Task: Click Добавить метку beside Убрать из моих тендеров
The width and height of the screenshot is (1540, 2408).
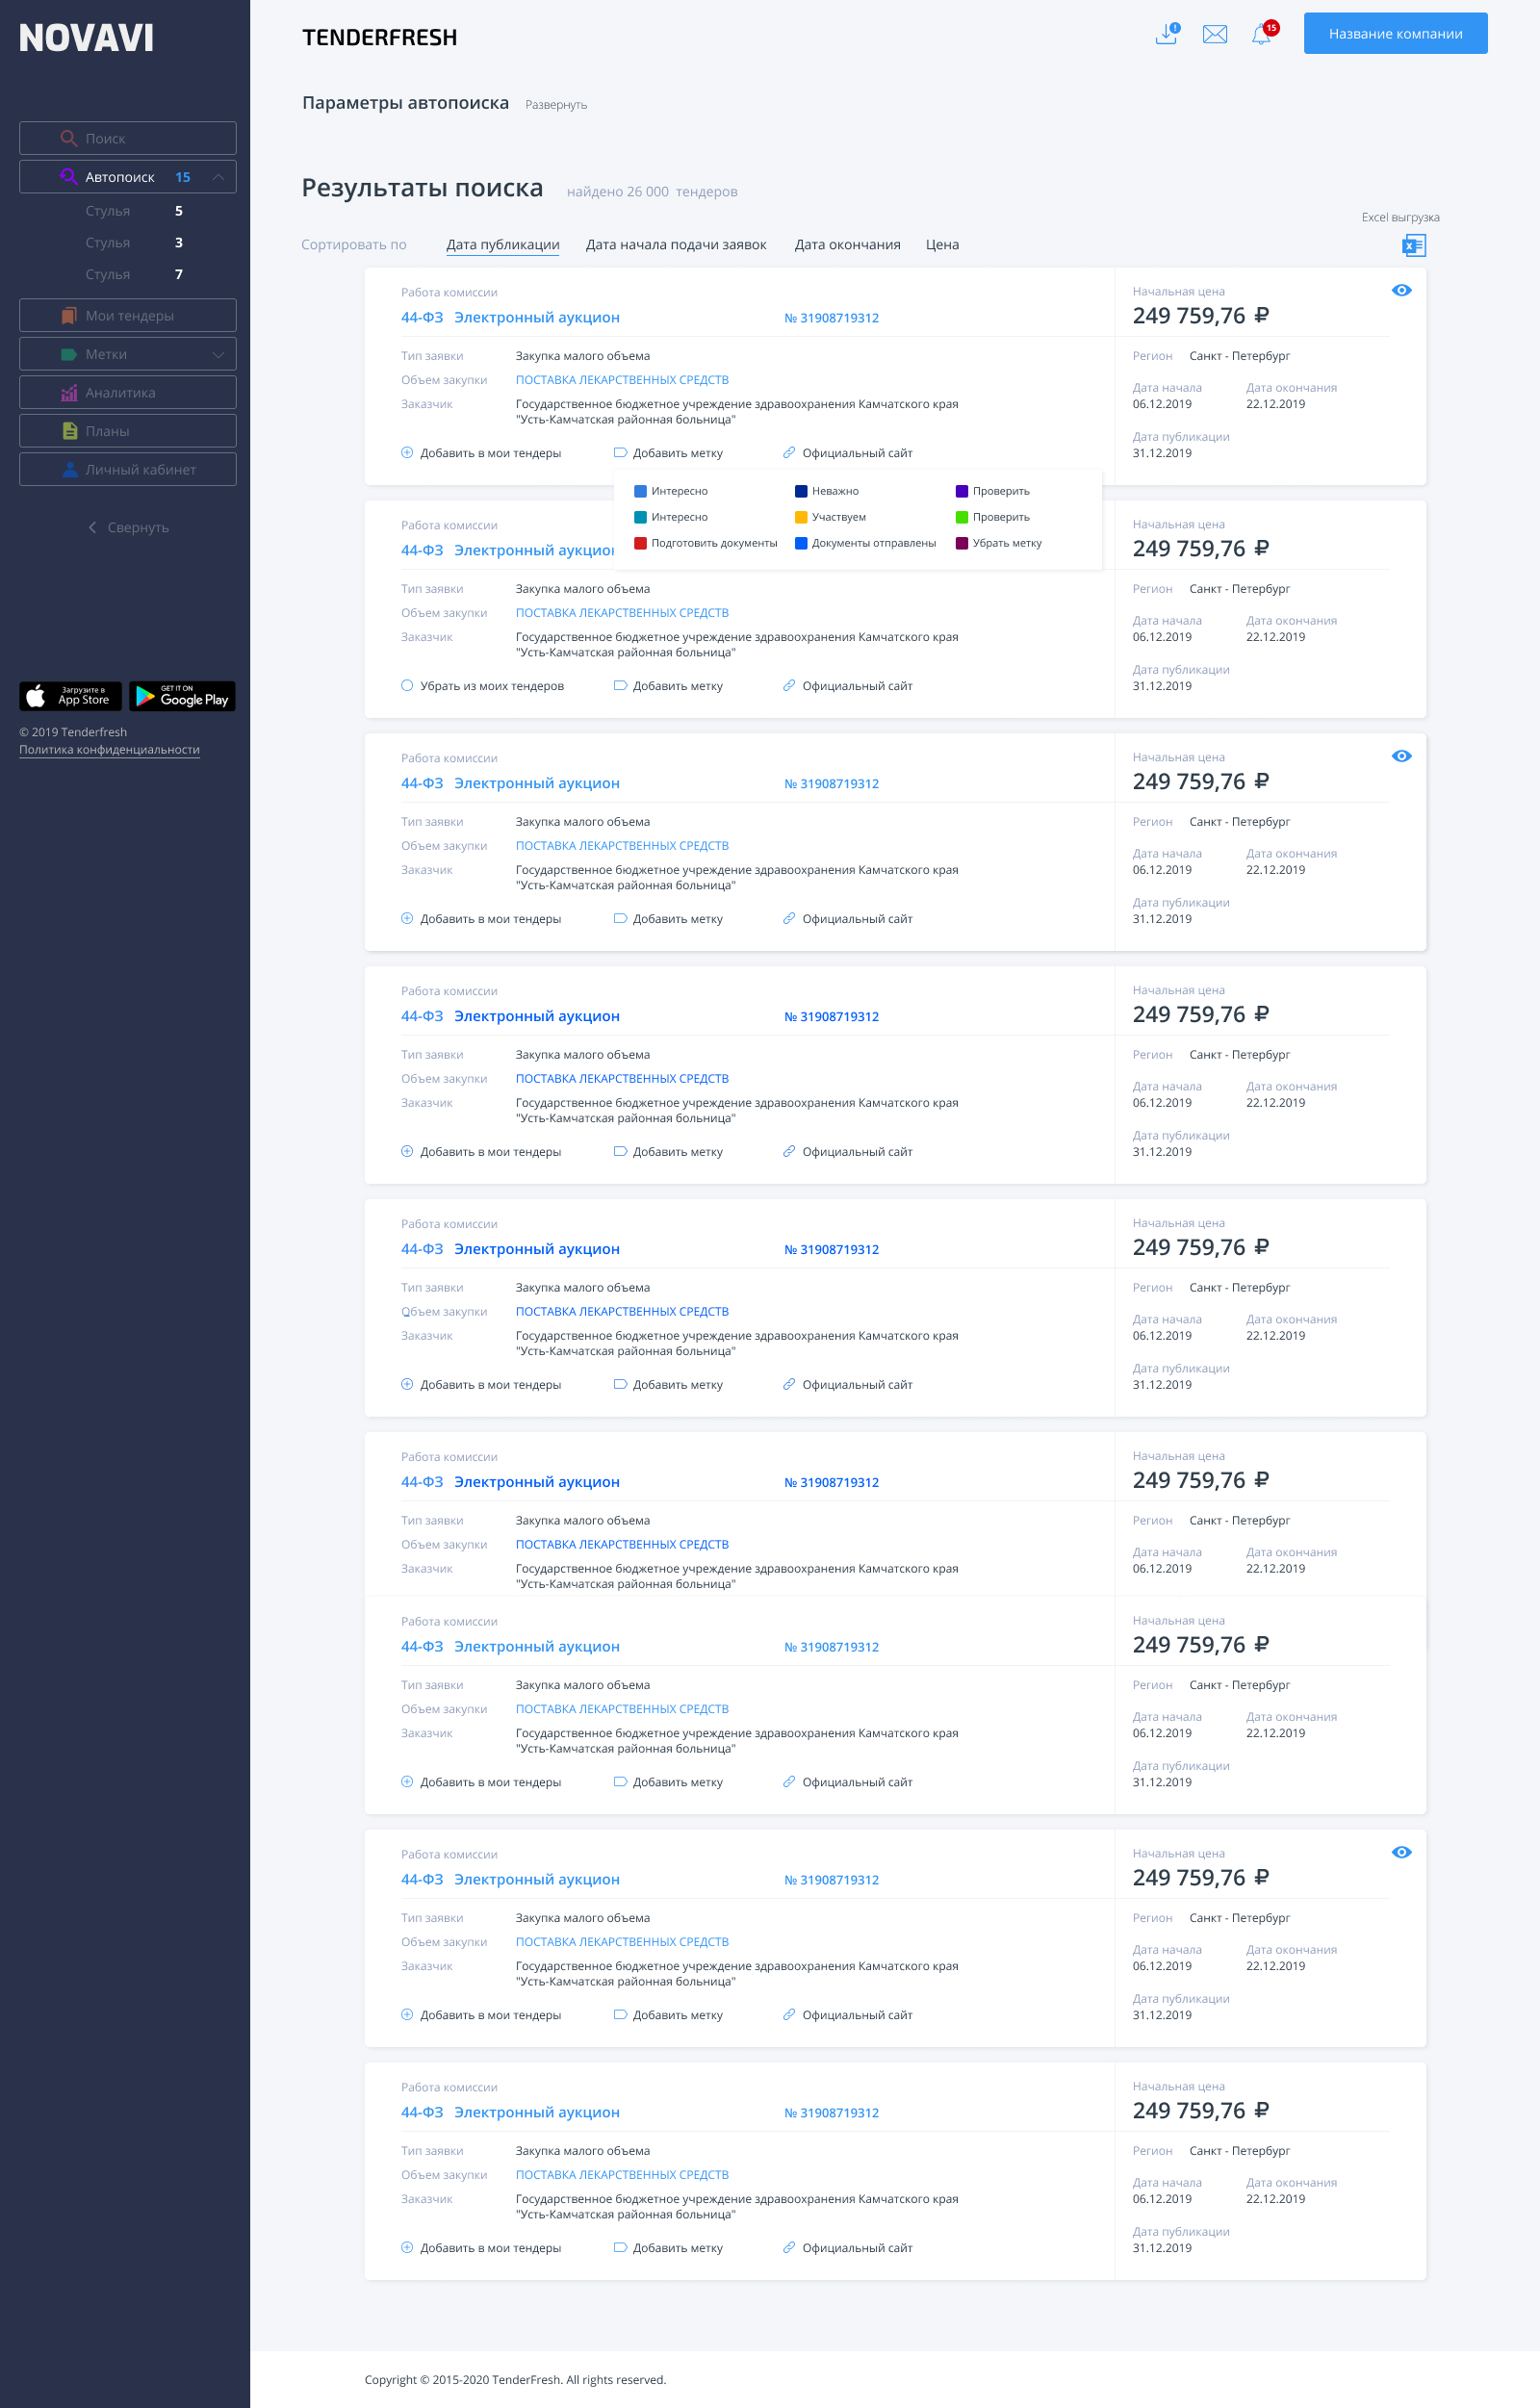Action: [668, 686]
